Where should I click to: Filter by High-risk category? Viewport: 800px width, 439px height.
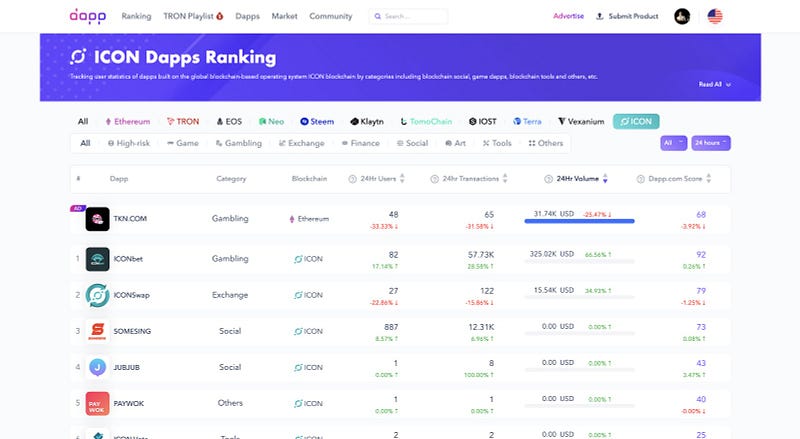click(x=129, y=143)
